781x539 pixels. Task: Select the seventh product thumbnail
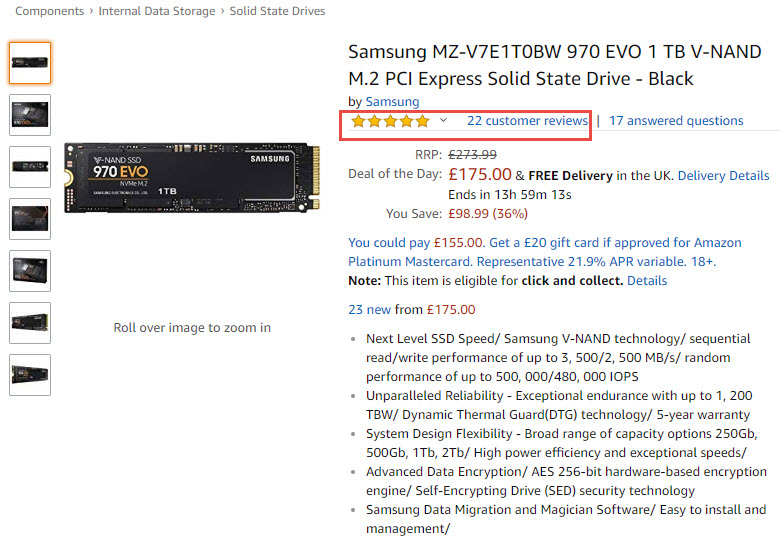pyautogui.click(x=30, y=374)
